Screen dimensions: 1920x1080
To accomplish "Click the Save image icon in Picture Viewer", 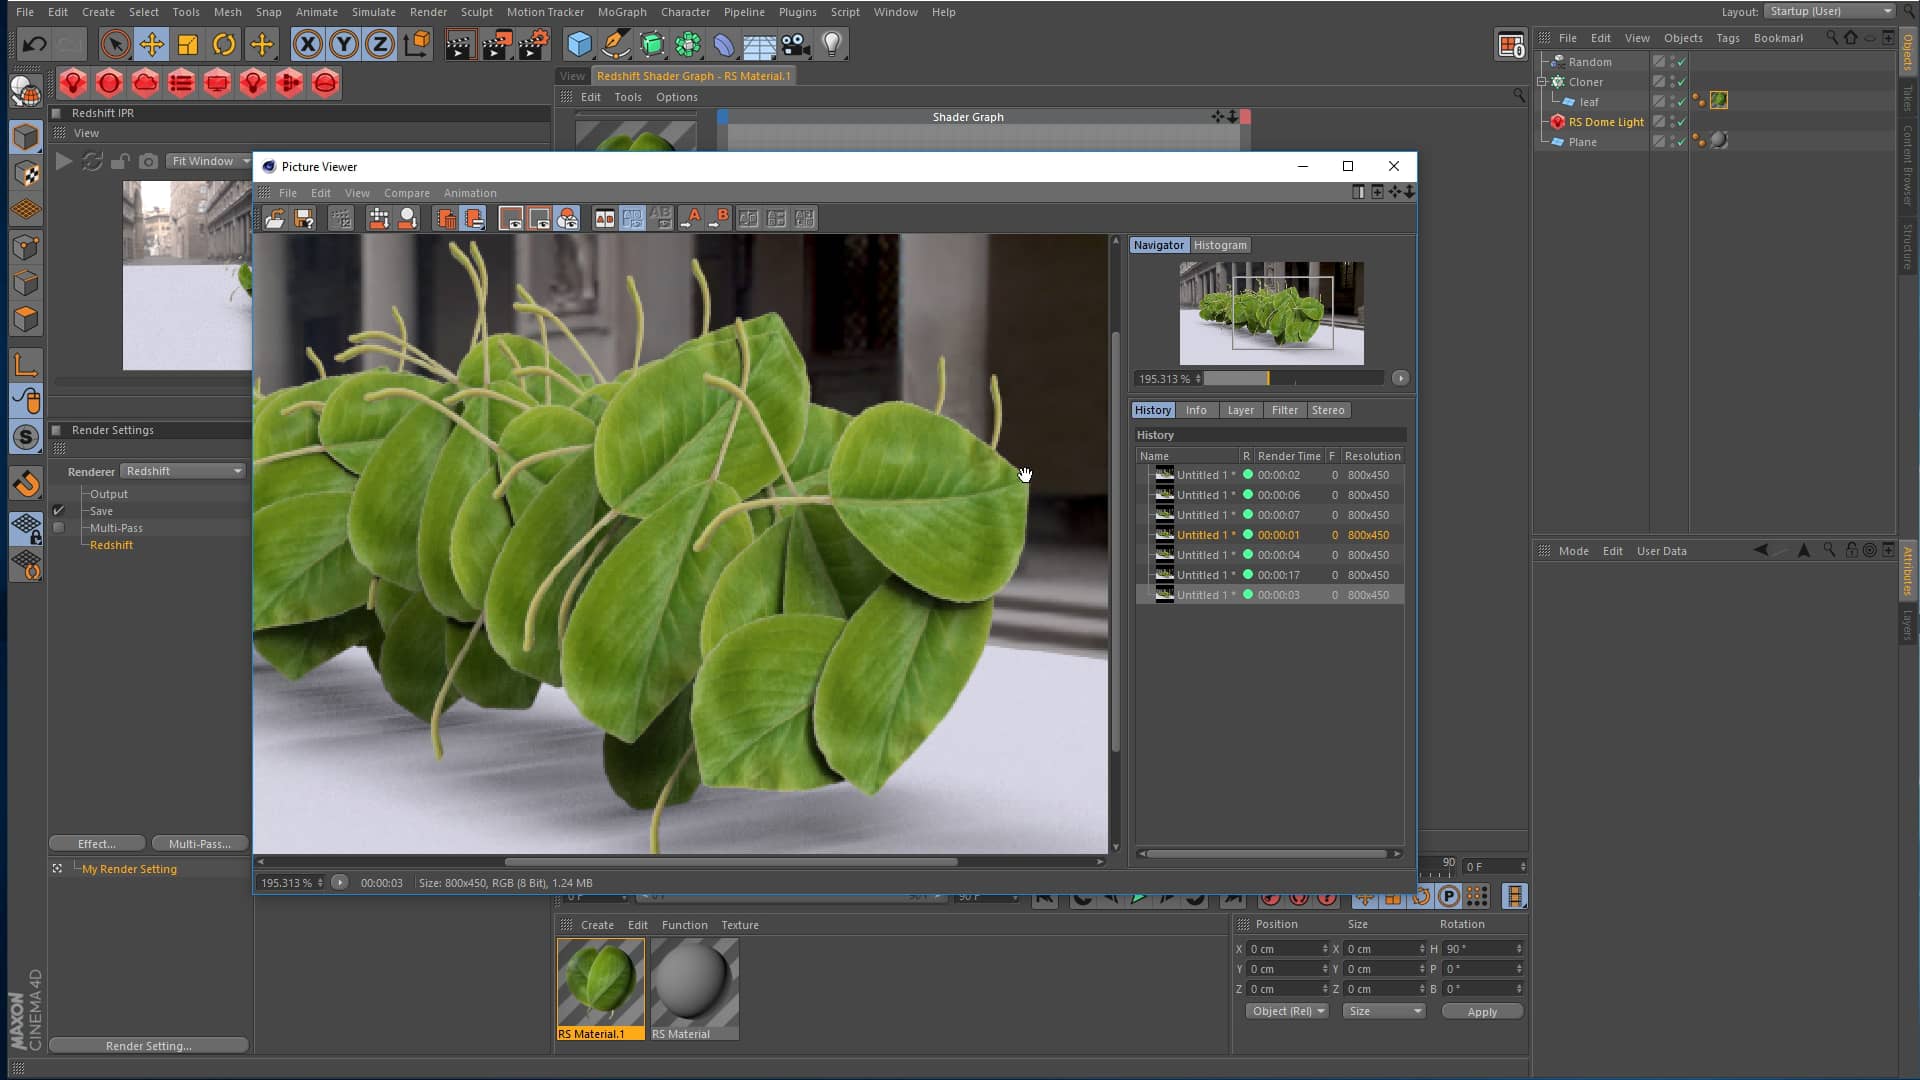I will pos(305,218).
